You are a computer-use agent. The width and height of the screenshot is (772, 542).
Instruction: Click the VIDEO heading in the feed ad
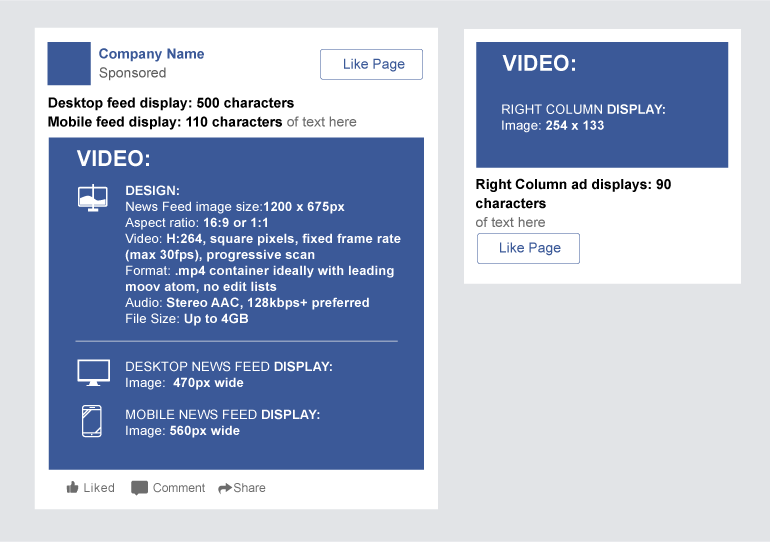tap(114, 159)
